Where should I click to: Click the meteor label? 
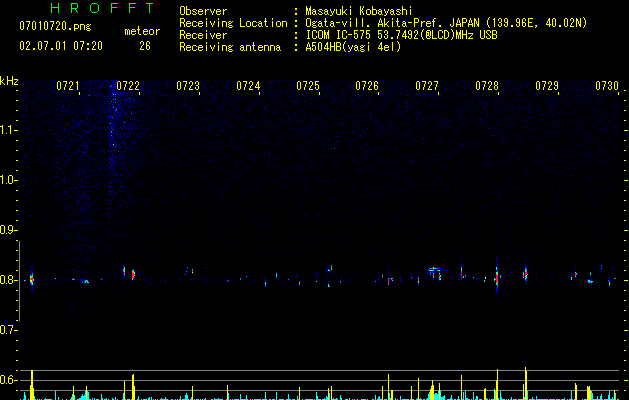pyautogui.click(x=142, y=31)
